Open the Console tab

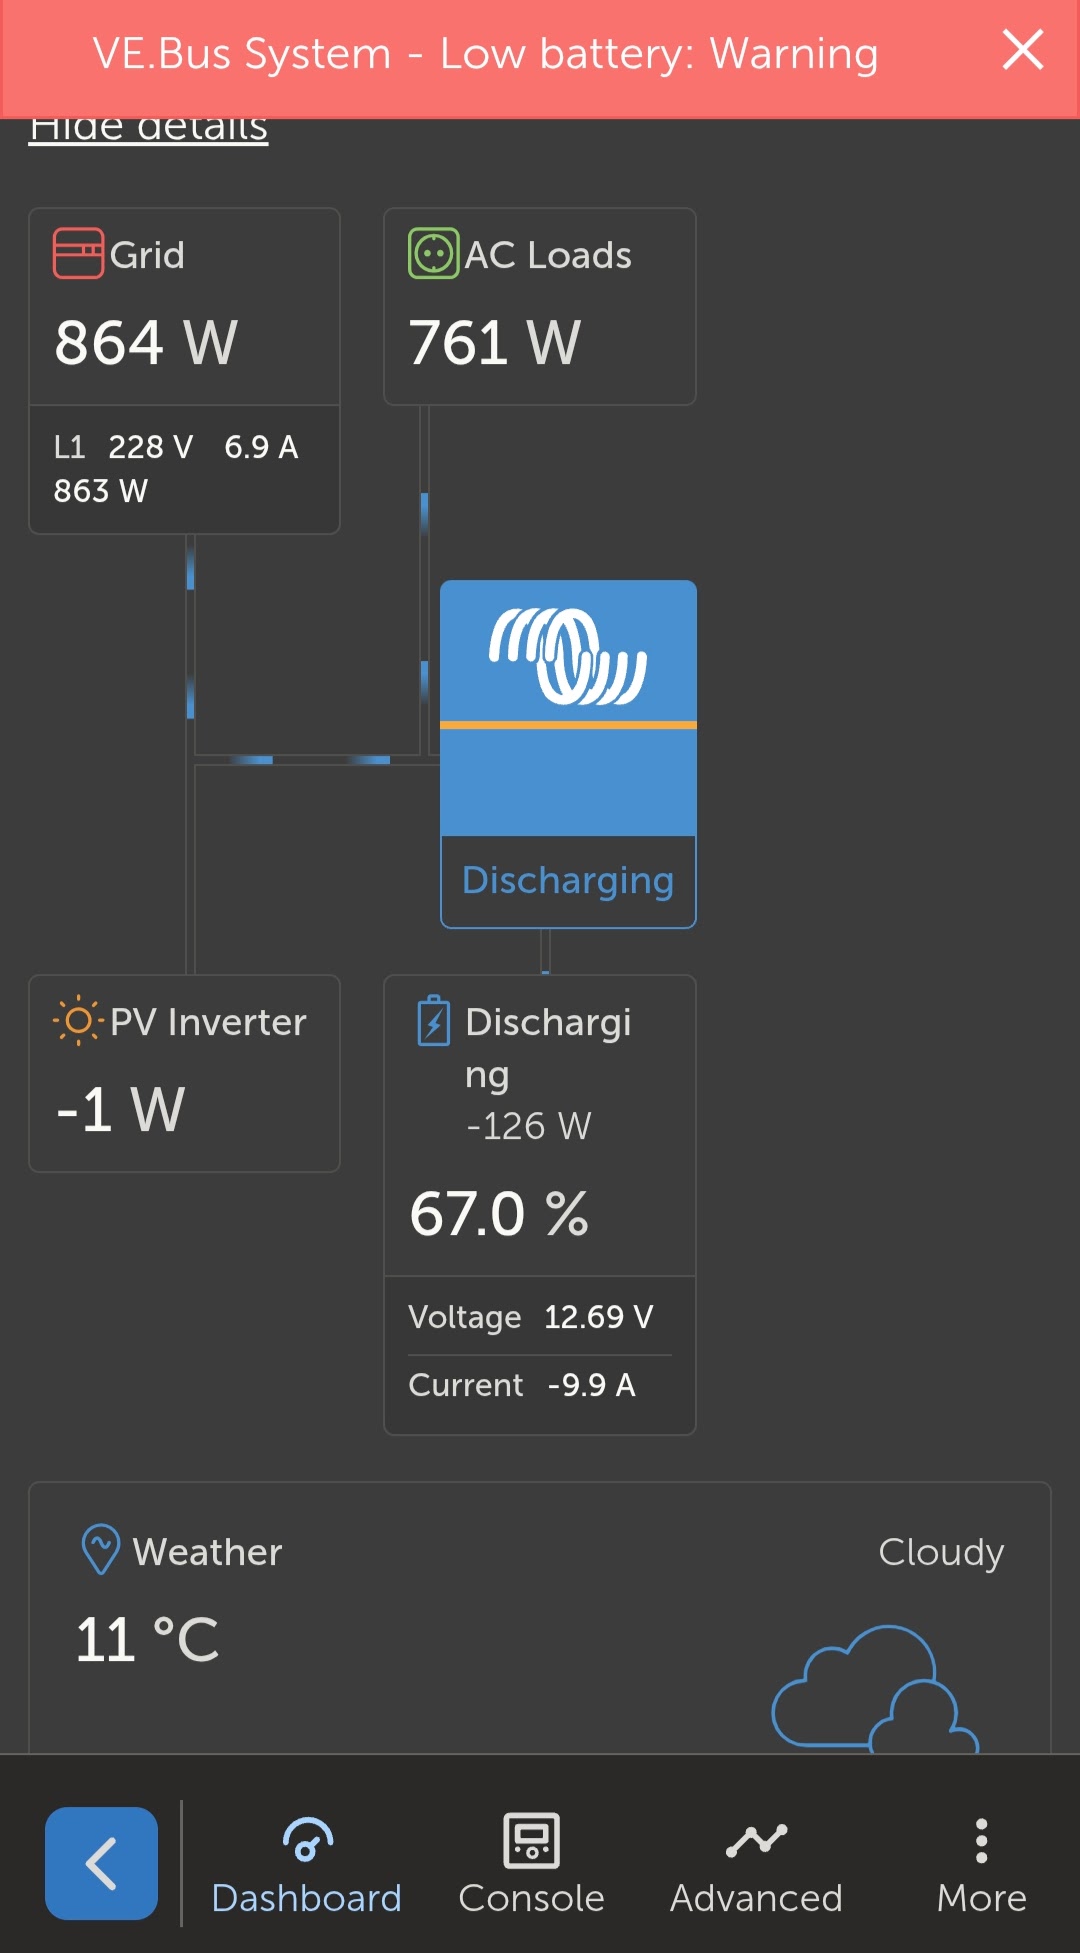[x=531, y=1865]
